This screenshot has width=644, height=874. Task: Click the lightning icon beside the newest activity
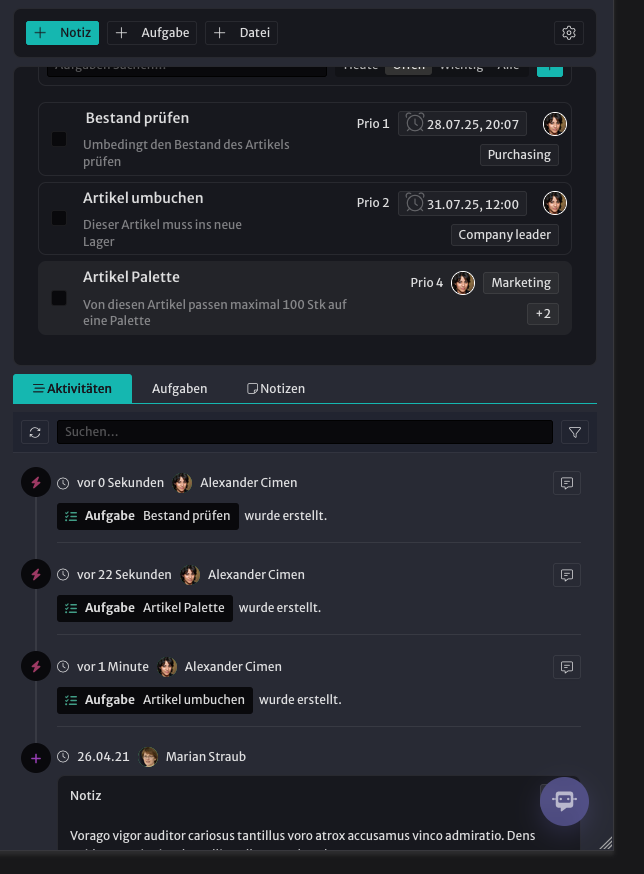tap(36, 482)
